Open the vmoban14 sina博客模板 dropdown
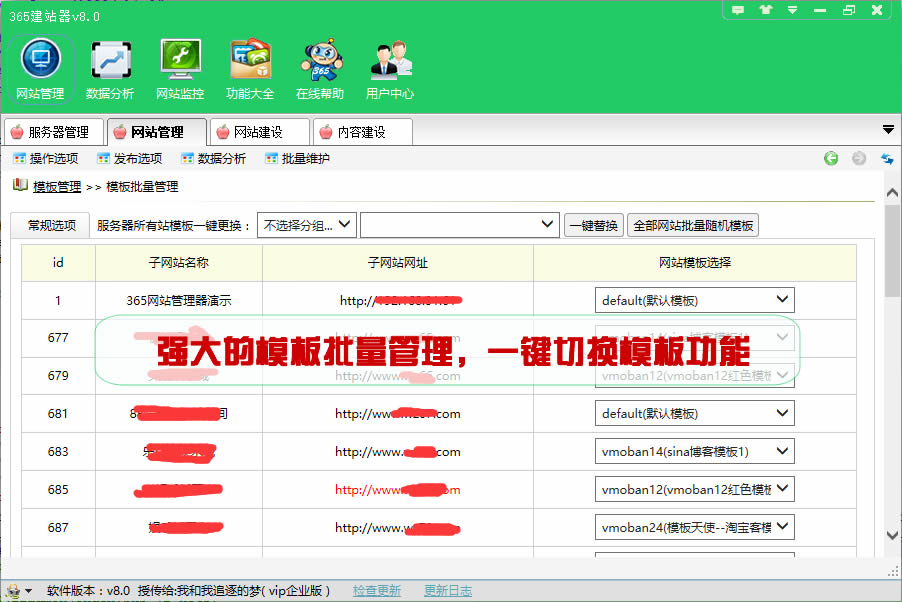This screenshot has height=602, width=902. (x=694, y=451)
